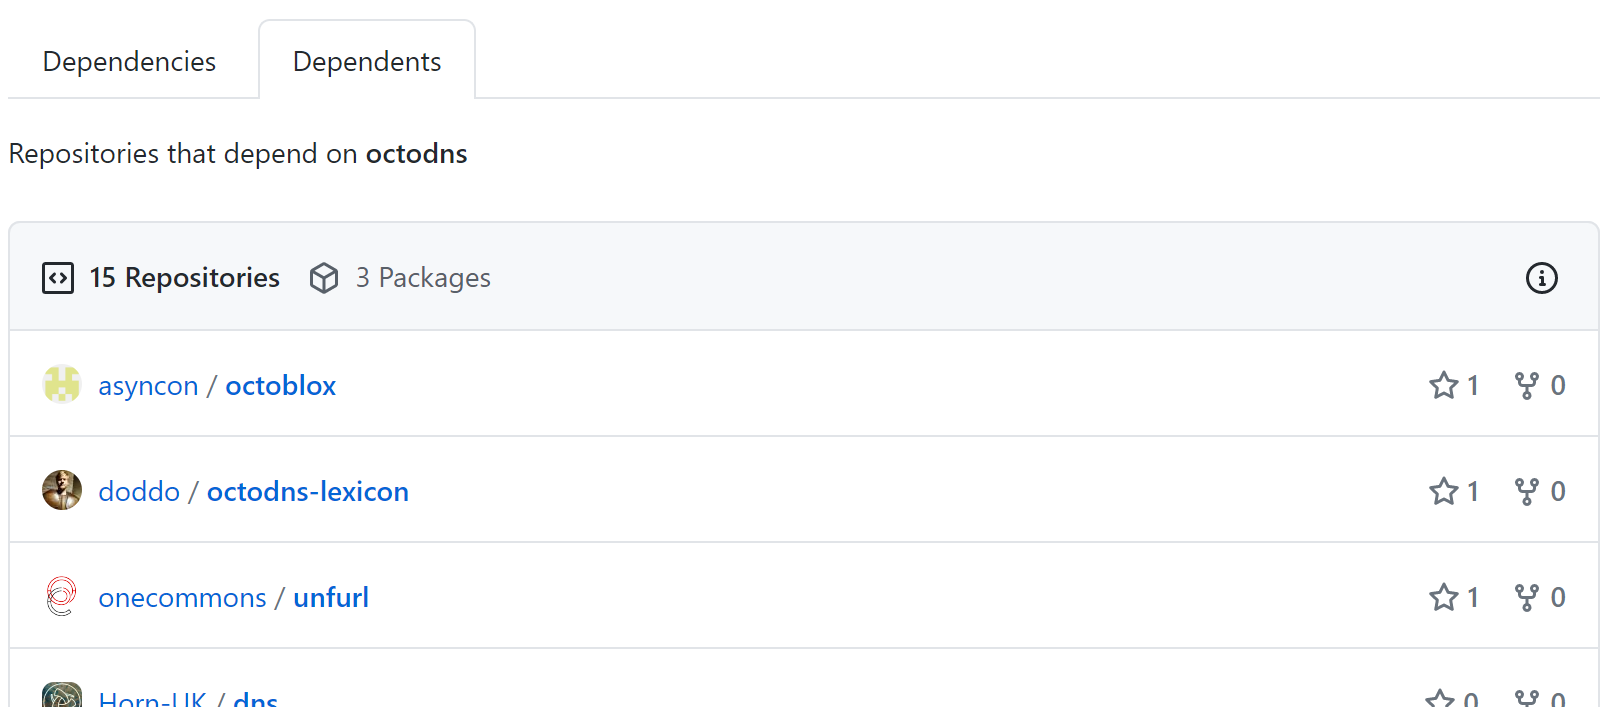
Task: Click the info icon in the repositories header
Action: [x=1541, y=278]
